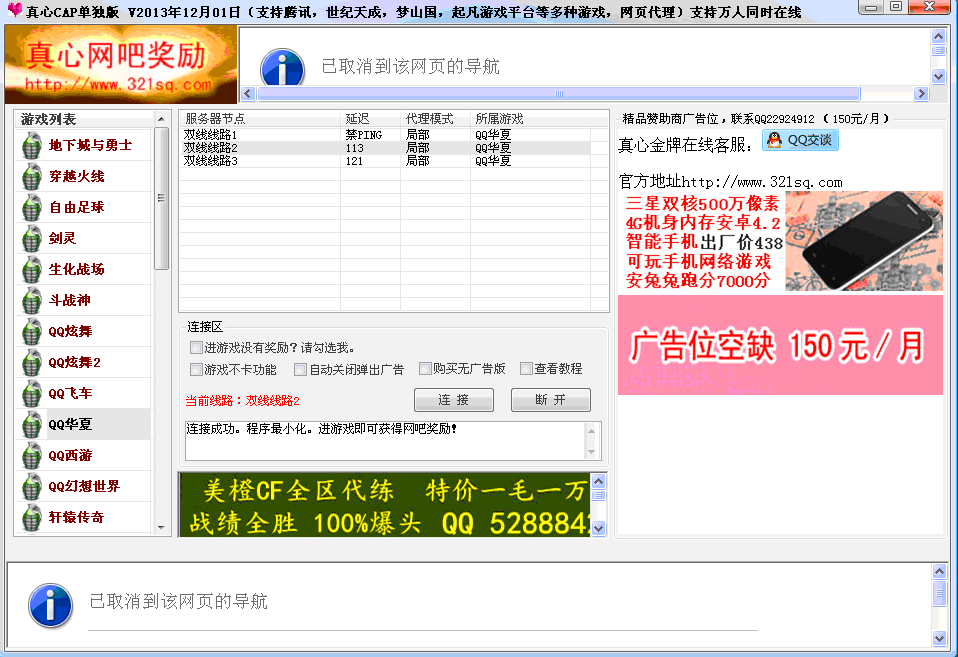Click the grenade icon beside QQ飞车
The image size is (958, 657).
pyautogui.click(x=33, y=394)
